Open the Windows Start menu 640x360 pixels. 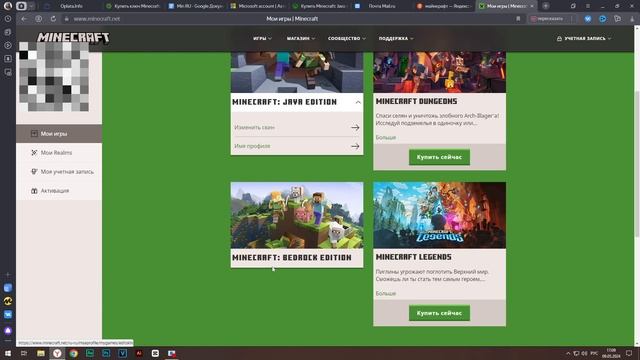(8, 353)
